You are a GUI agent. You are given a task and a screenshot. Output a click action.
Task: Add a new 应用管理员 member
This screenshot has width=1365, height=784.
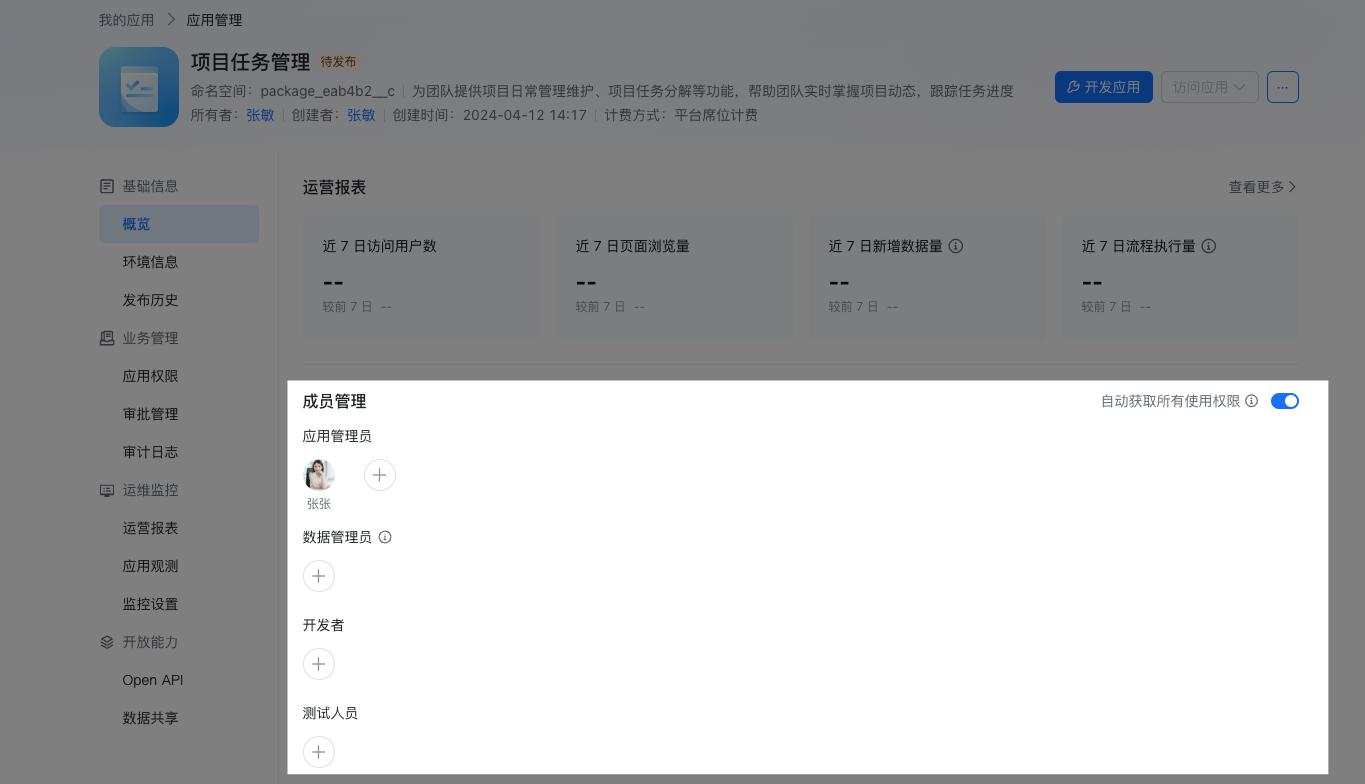[x=380, y=475]
